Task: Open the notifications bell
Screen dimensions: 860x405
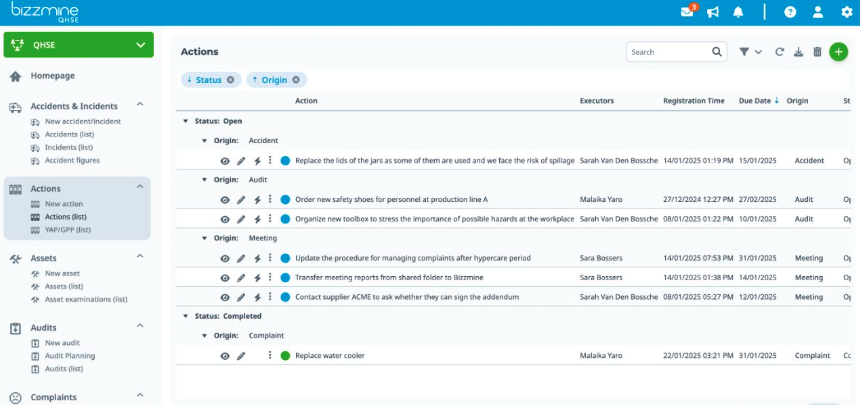Action: (738, 12)
